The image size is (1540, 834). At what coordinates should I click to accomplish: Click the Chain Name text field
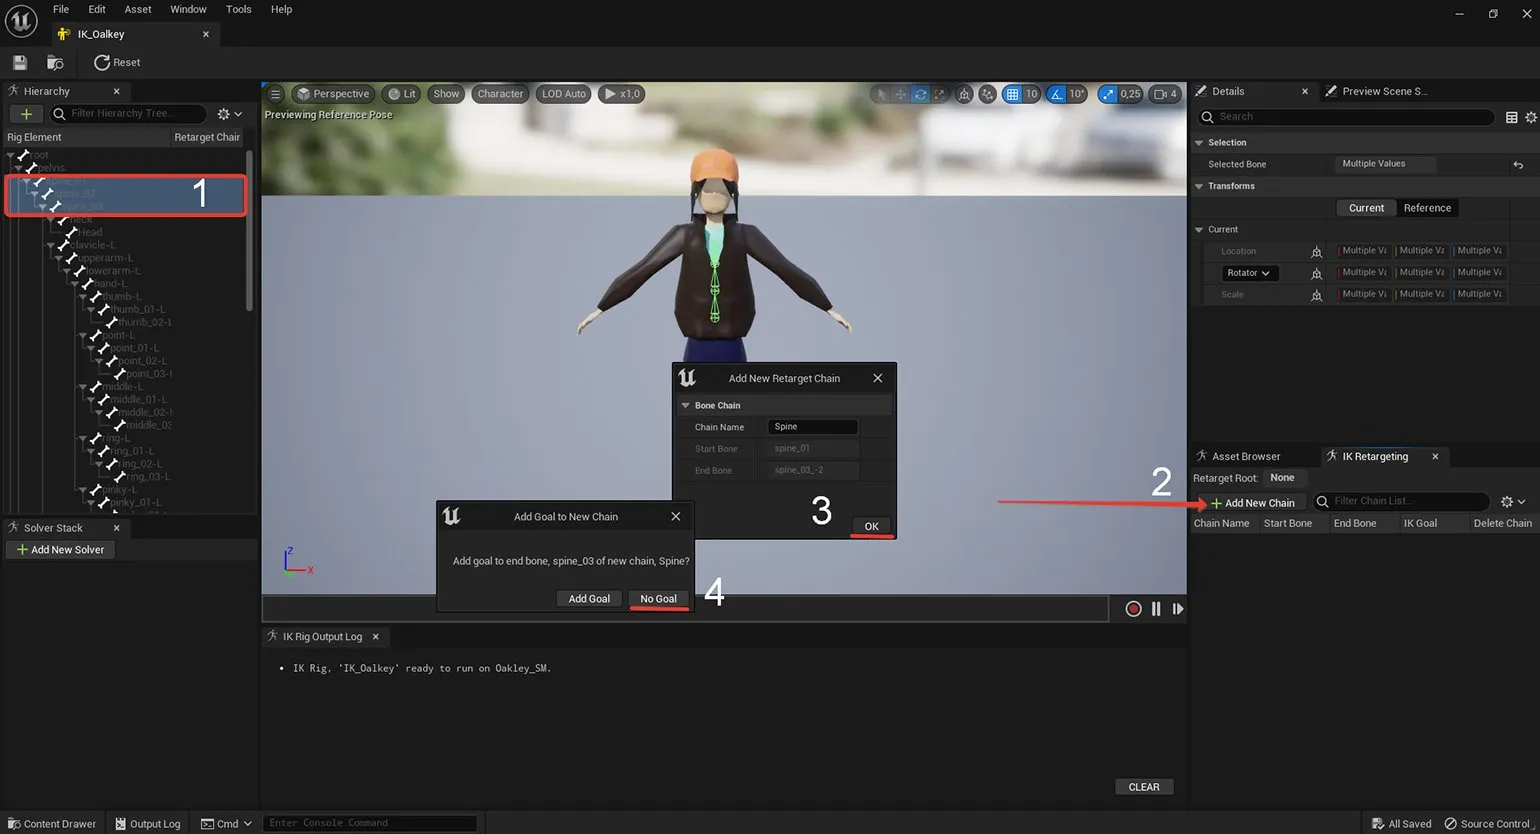pos(812,427)
